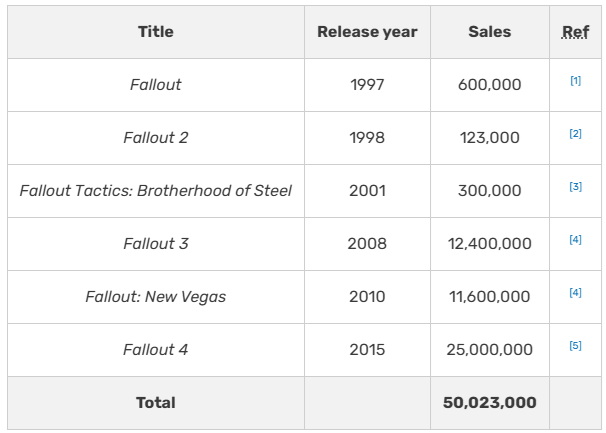This screenshot has width=606, height=433.
Task: Click the Total row label
Action: pos(156,403)
